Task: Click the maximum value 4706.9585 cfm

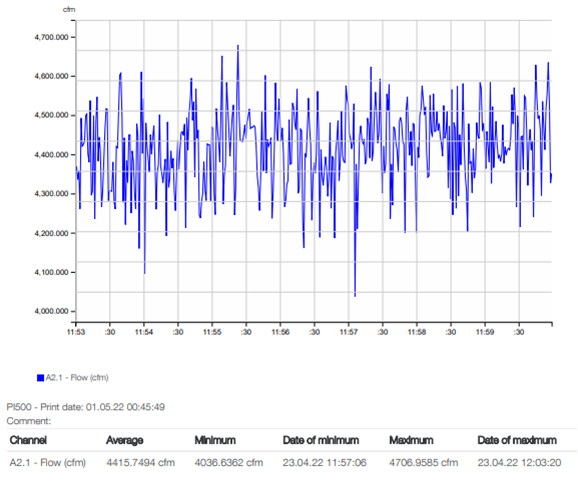Action: [424, 463]
